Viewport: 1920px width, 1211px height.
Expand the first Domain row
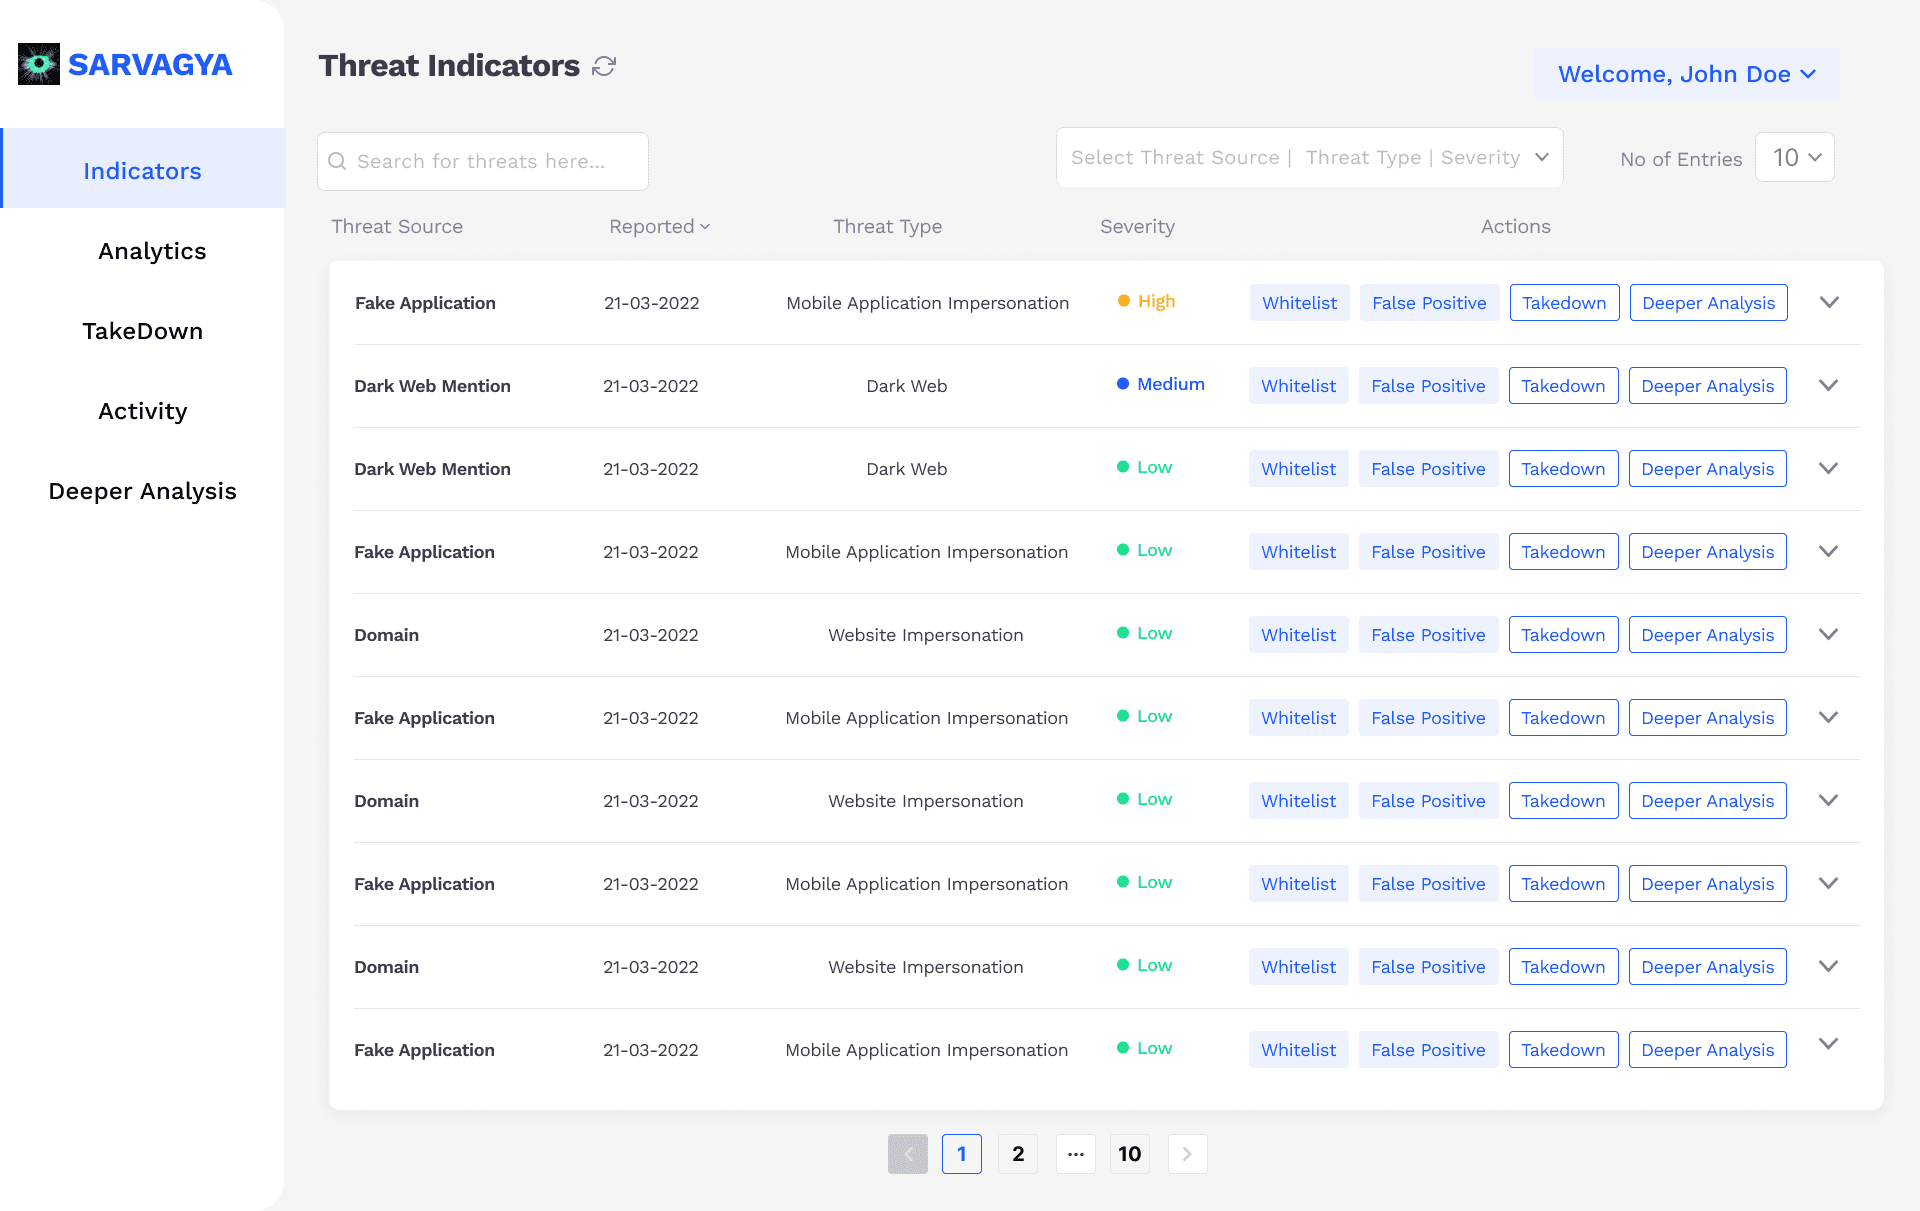pyautogui.click(x=1828, y=634)
